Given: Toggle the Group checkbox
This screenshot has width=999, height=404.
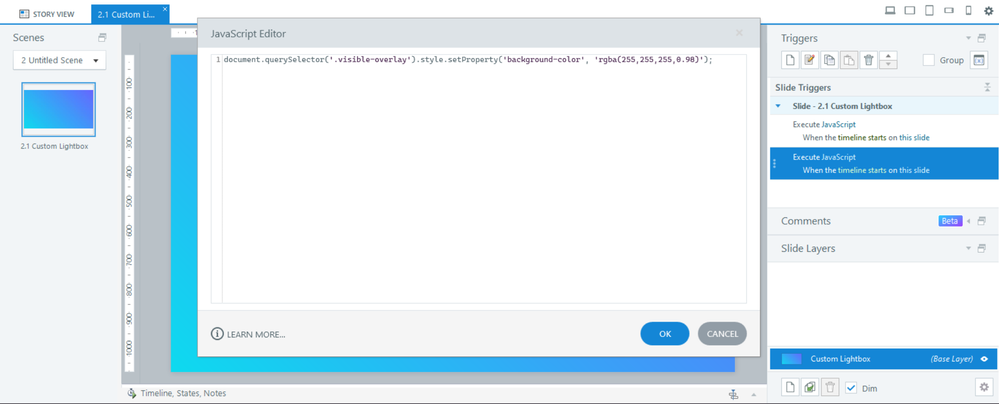Looking at the screenshot, I should [x=929, y=60].
